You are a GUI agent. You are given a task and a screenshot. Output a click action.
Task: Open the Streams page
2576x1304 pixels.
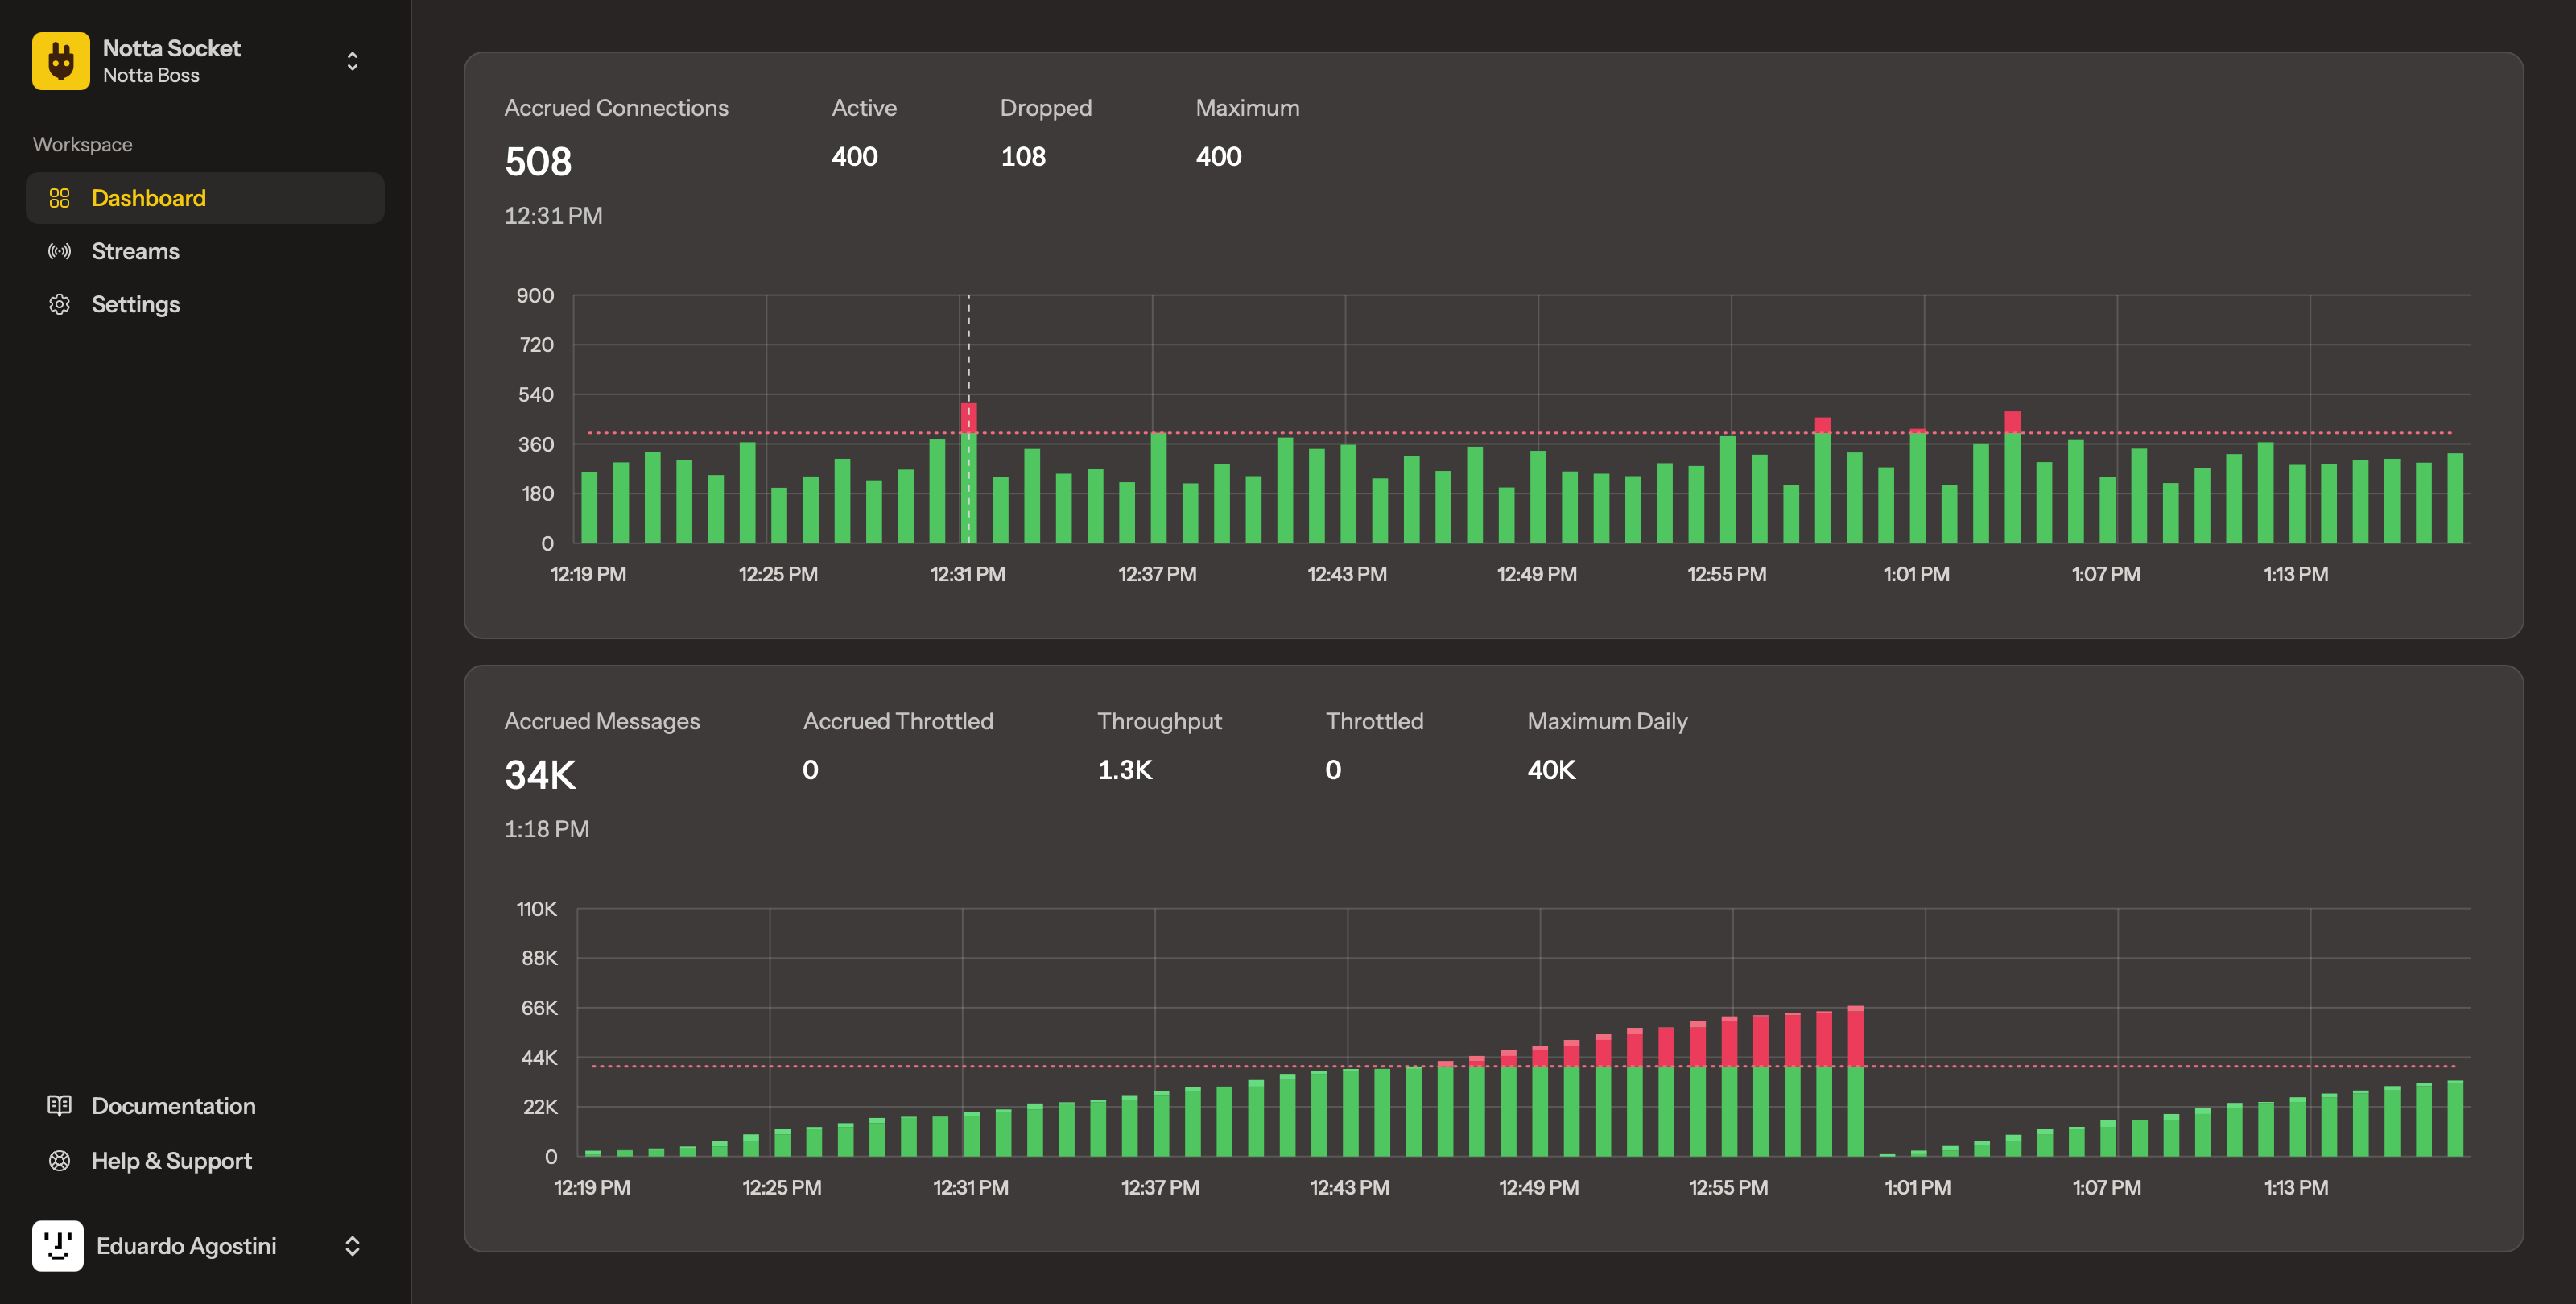point(135,251)
